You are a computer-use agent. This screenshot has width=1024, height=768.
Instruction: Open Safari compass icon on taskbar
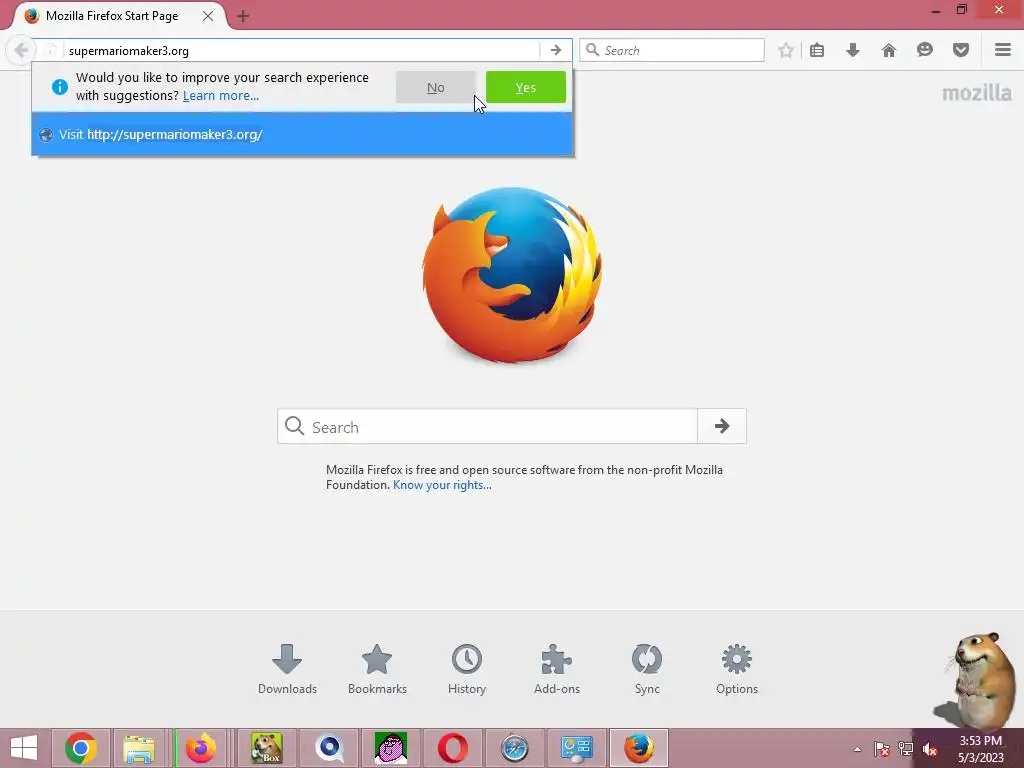pos(515,748)
